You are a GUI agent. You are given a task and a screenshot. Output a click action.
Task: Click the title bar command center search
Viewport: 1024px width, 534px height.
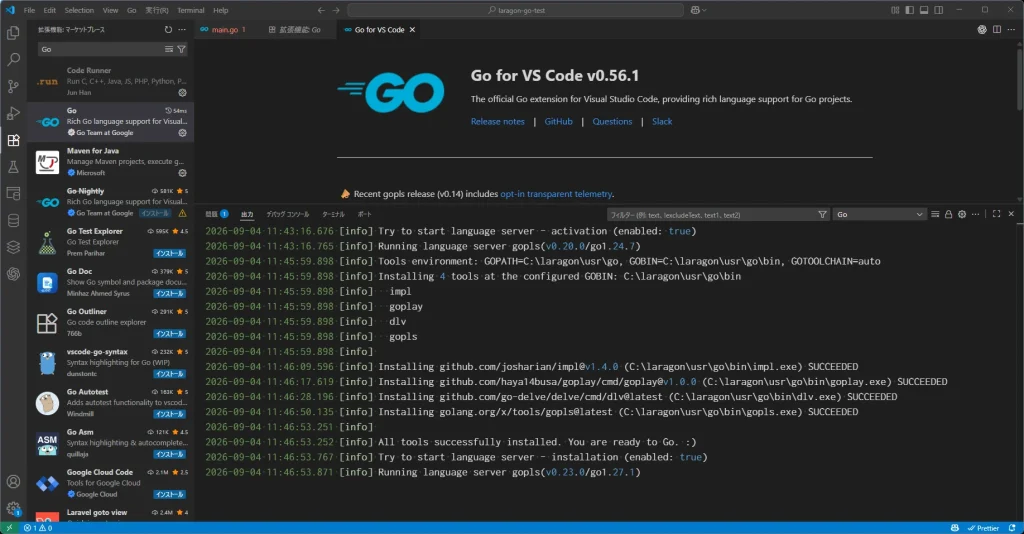(515, 10)
